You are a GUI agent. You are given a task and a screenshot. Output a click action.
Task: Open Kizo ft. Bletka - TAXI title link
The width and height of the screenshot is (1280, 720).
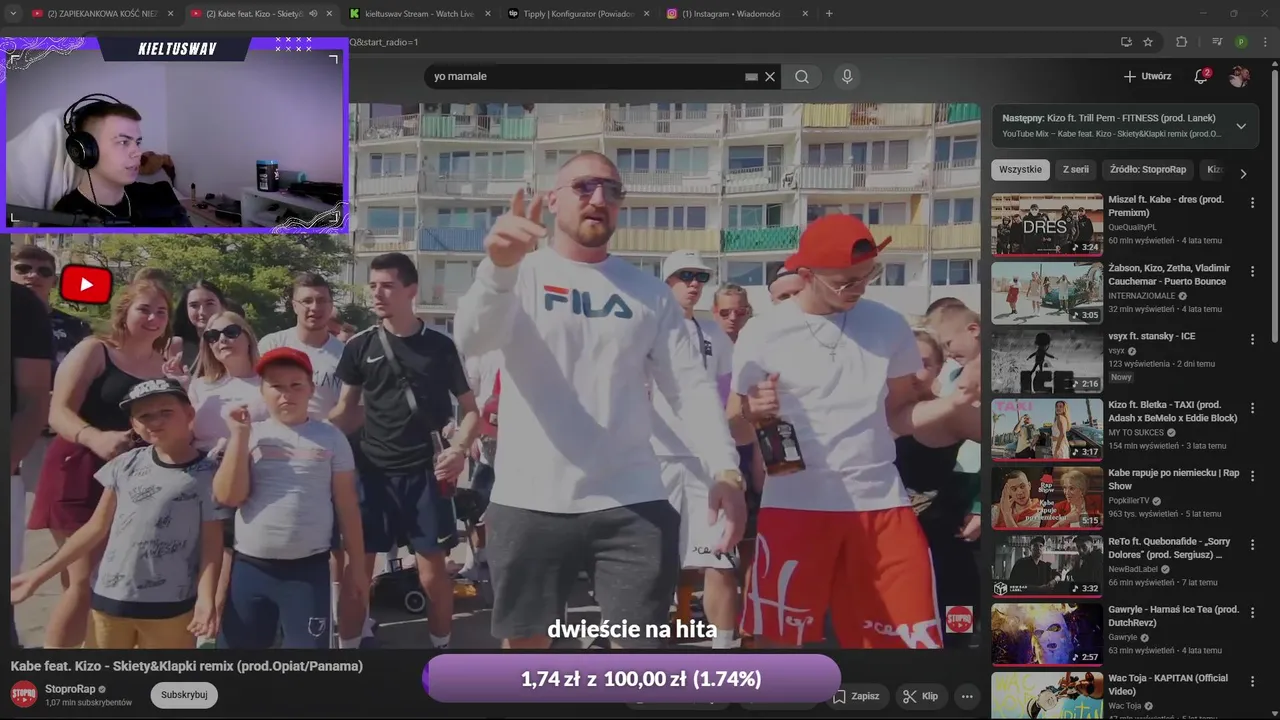click(x=1173, y=411)
